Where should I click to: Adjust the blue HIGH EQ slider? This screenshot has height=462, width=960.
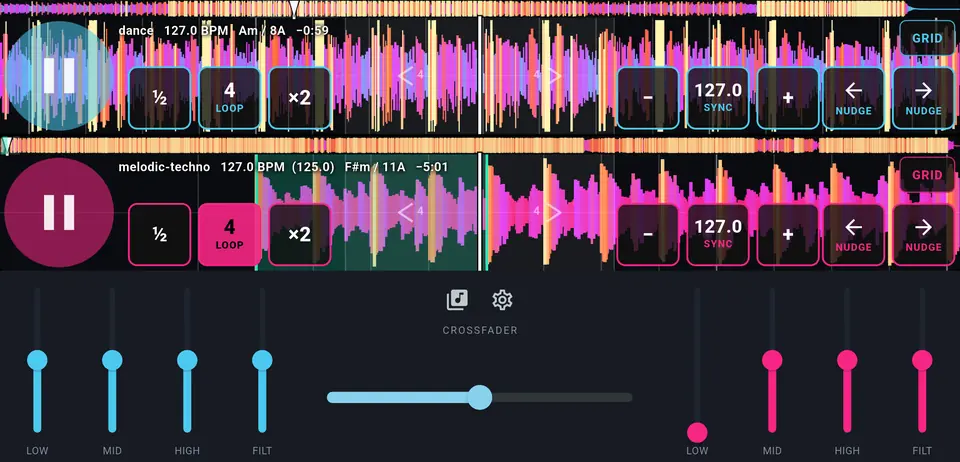coord(187,360)
